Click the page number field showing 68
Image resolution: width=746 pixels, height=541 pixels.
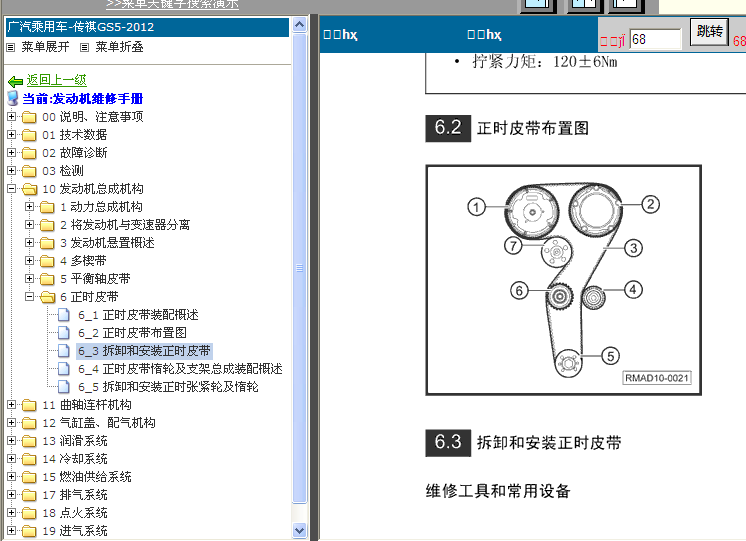(x=656, y=39)
